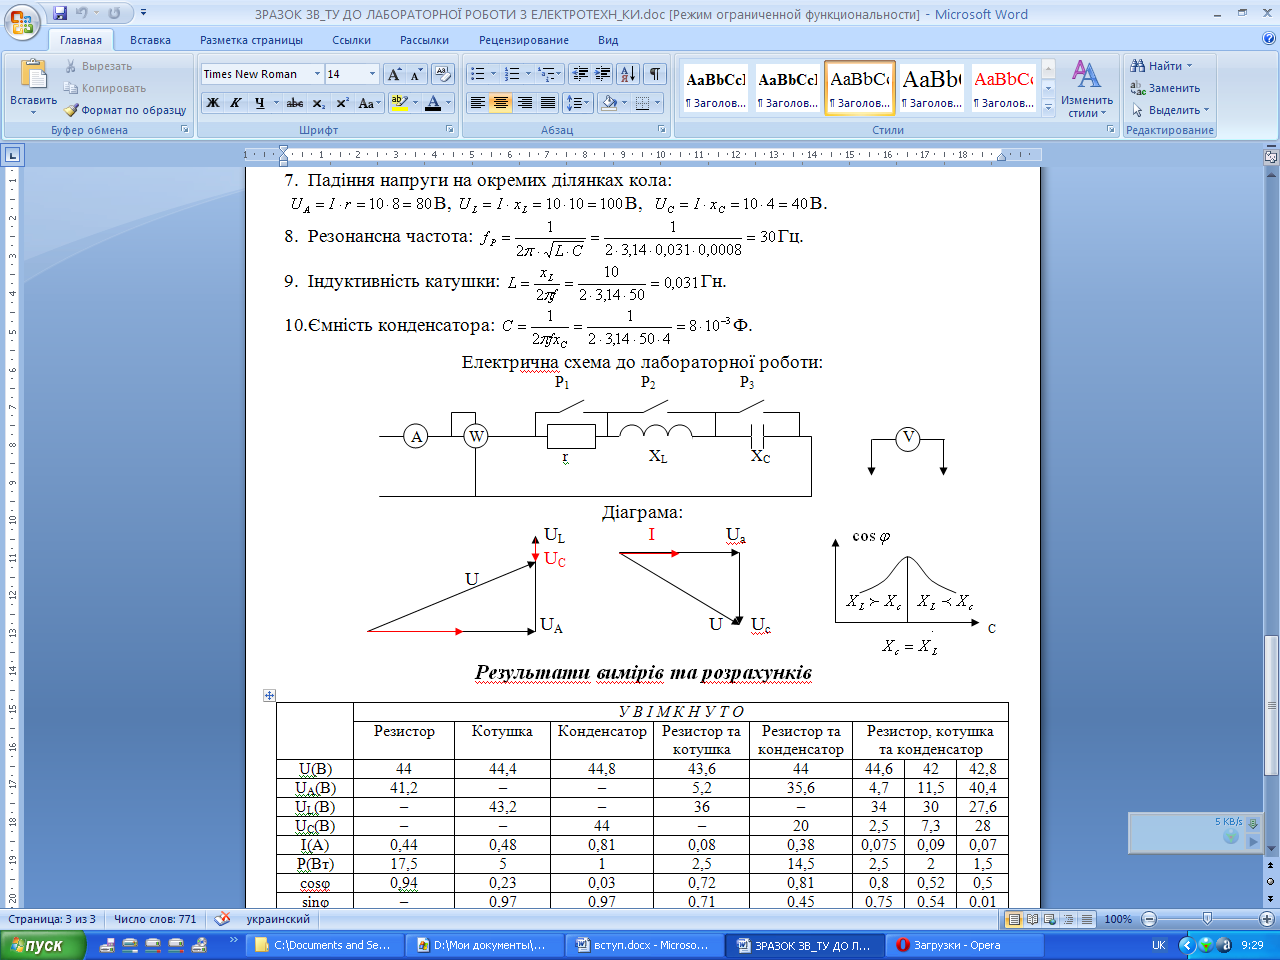The width and height of the screenshot is (1280, 960).
Task: Open the font name dropdown Times New Roman
Action: (x=317, y=74)
